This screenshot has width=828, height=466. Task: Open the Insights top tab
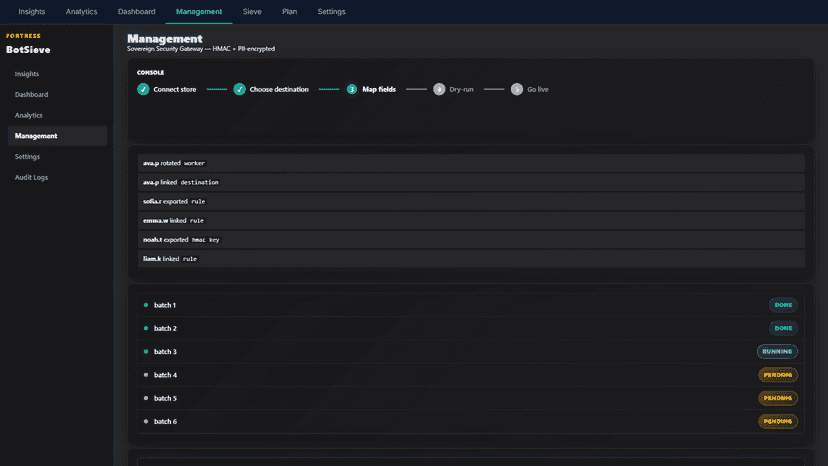tap(32, 12)
